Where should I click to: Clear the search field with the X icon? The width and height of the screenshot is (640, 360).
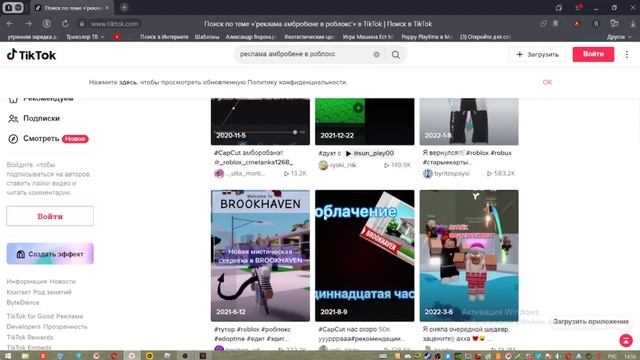(x=376, y=54)
